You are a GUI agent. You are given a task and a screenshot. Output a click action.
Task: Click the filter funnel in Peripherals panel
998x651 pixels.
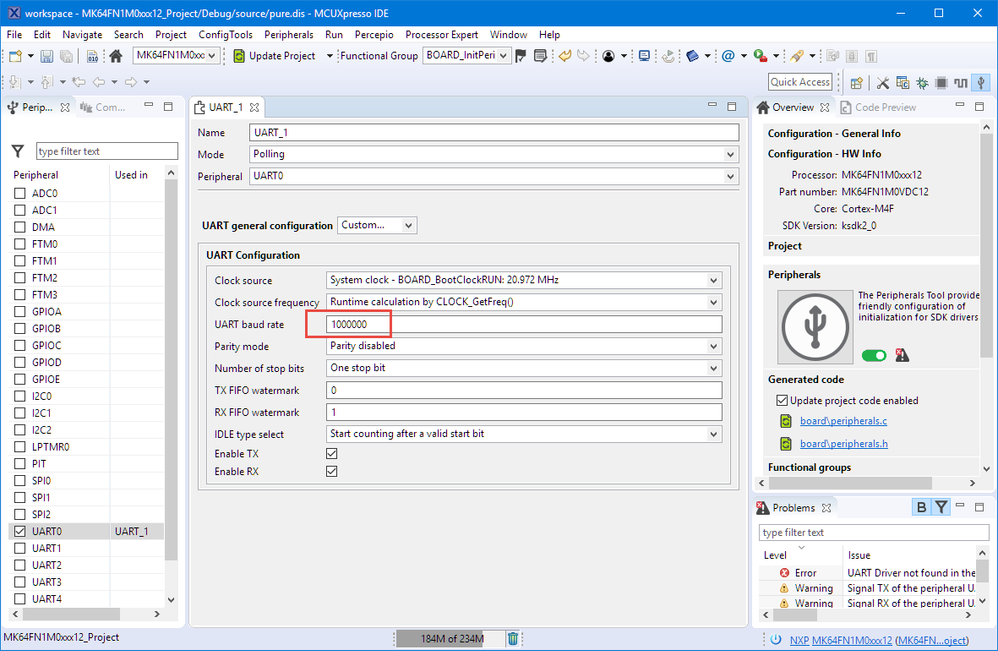[x=18, y=151]
